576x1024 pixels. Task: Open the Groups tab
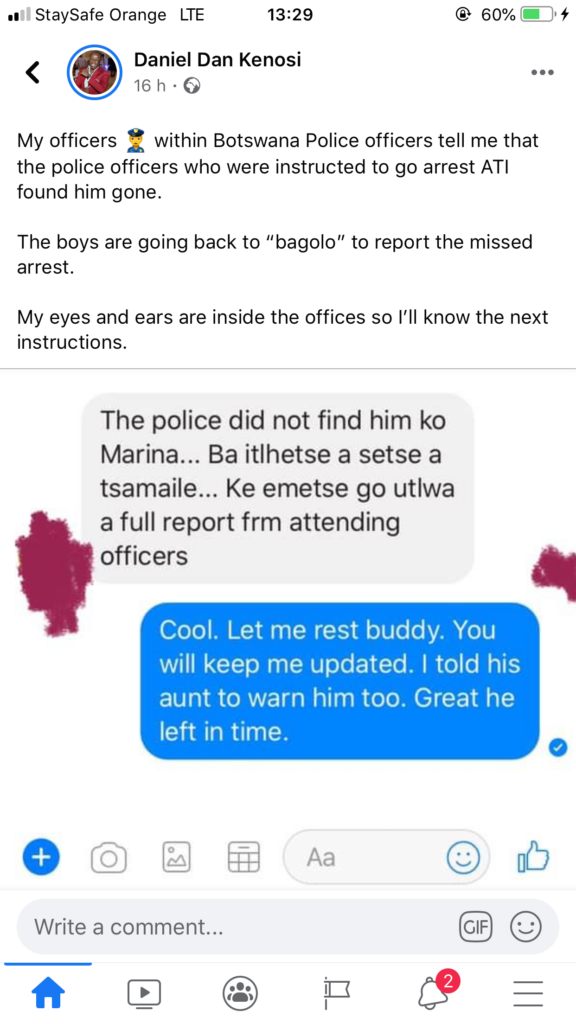point(240,994)
